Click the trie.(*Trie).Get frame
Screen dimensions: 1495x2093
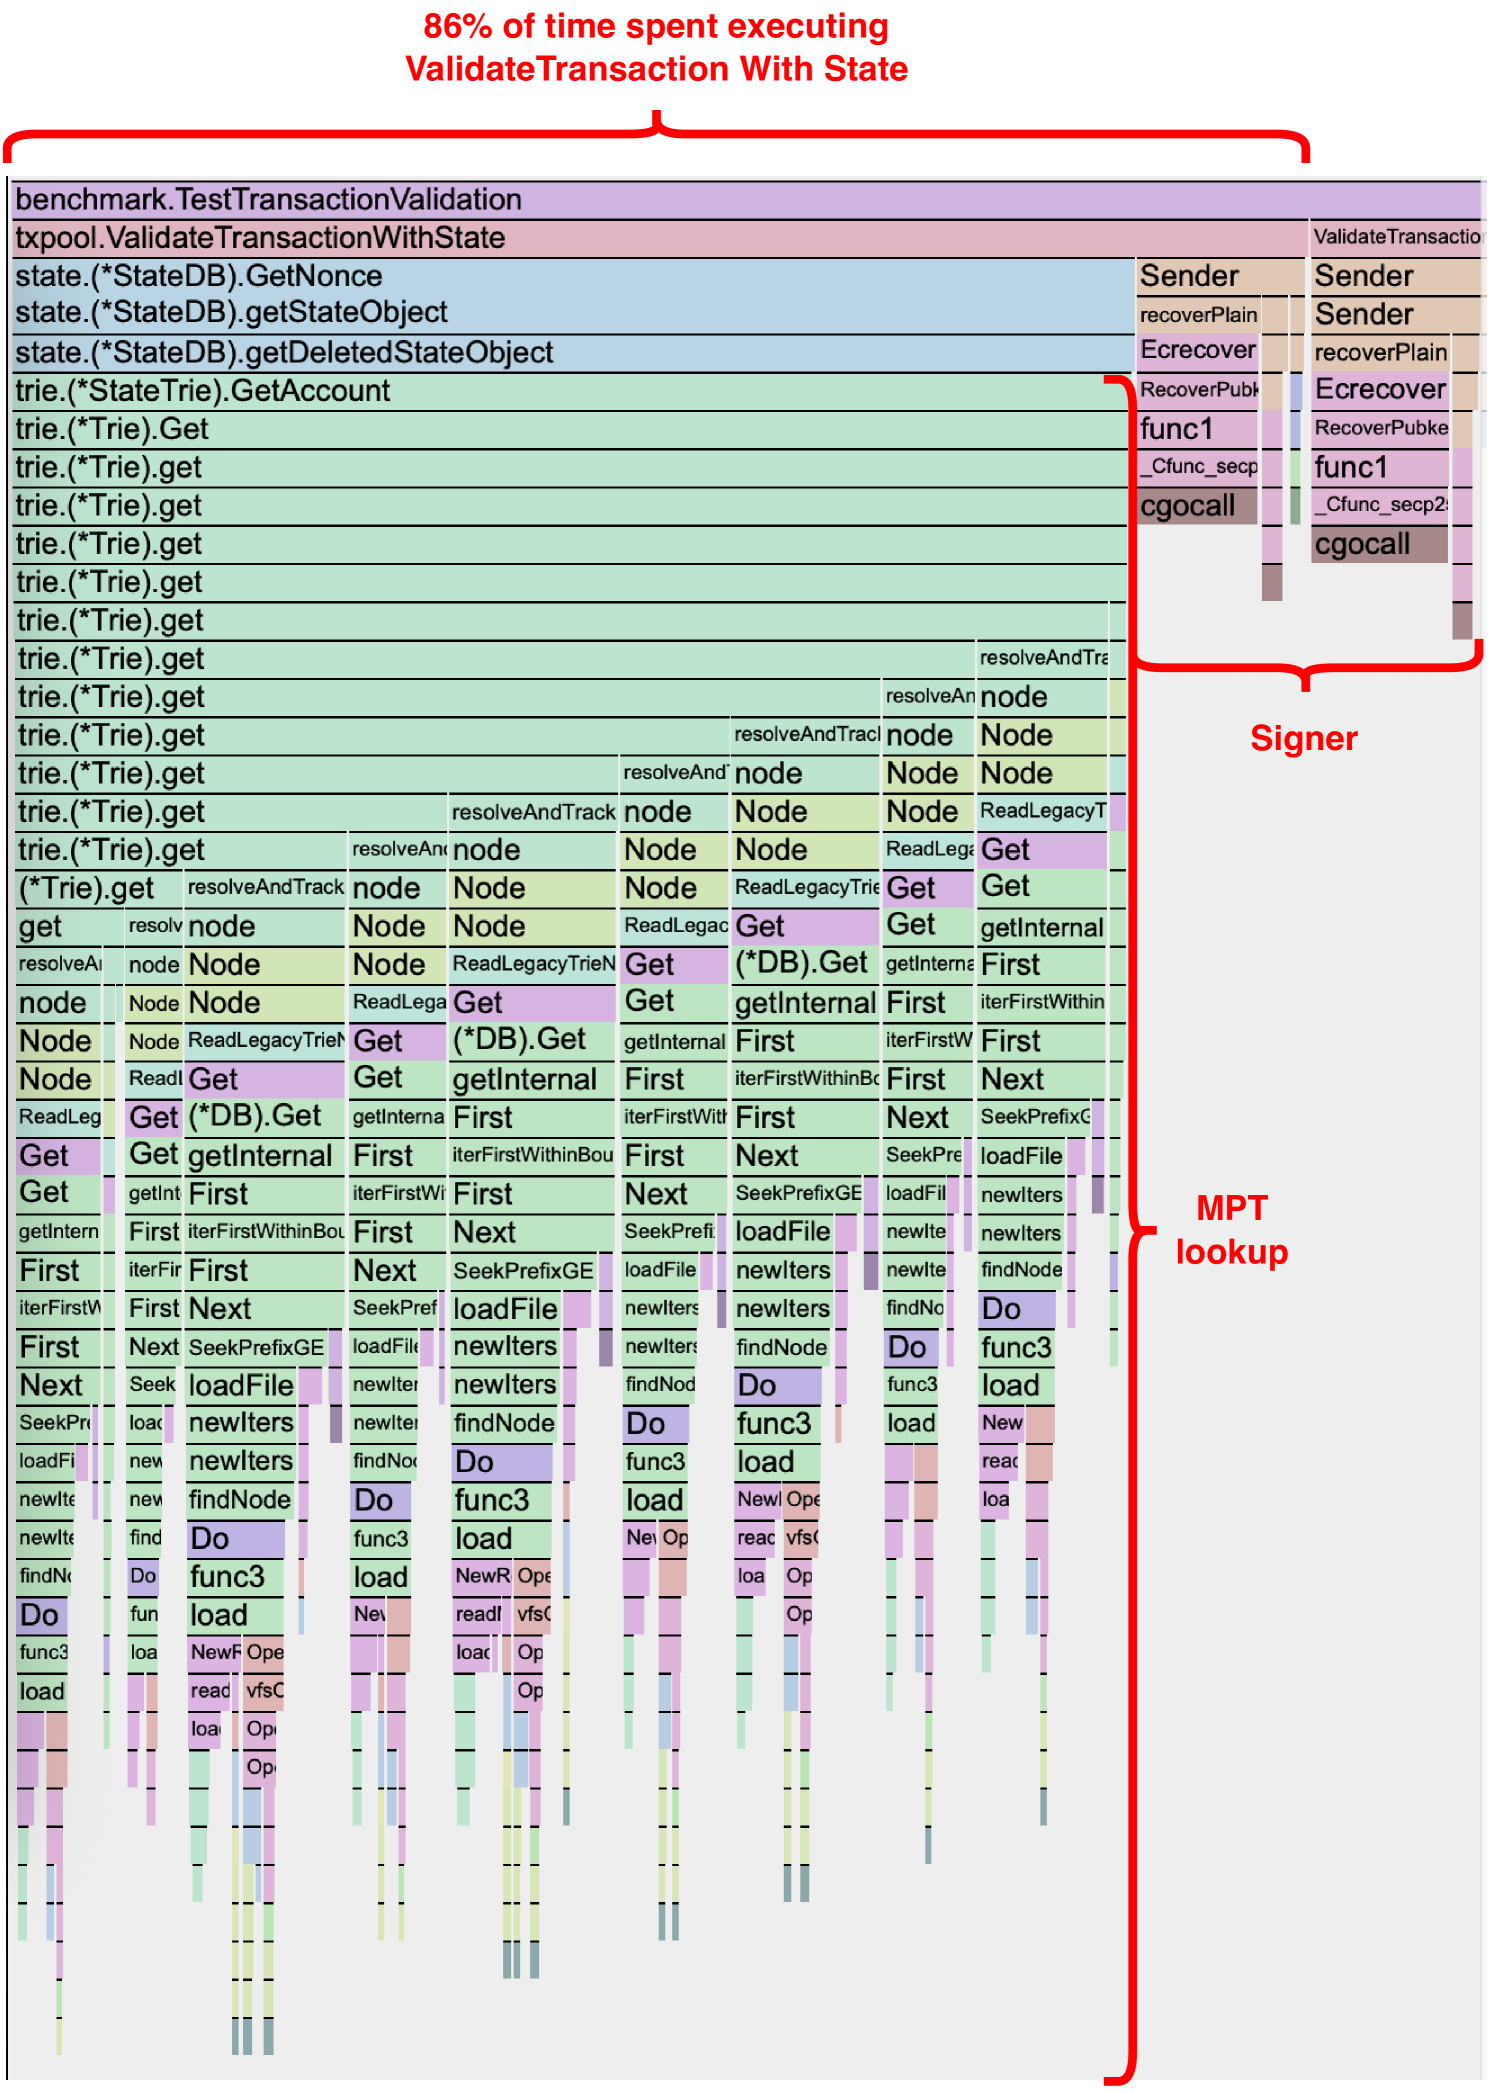570,429
